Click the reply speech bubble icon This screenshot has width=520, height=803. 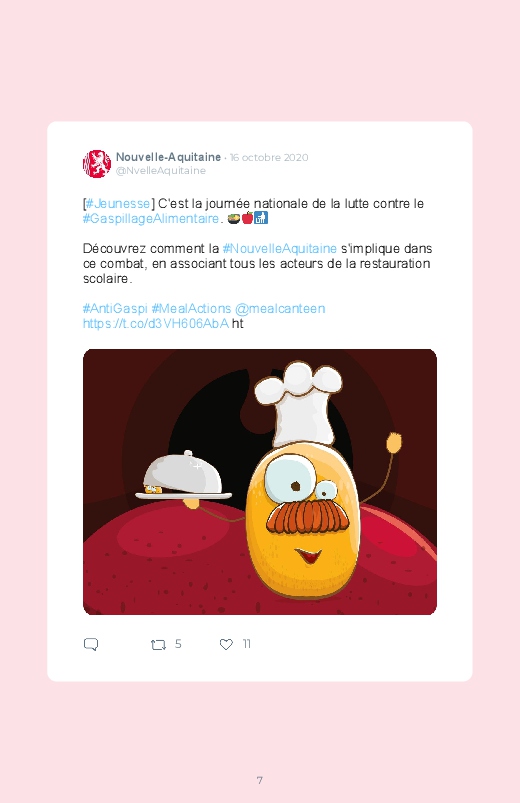click(91, 644)
